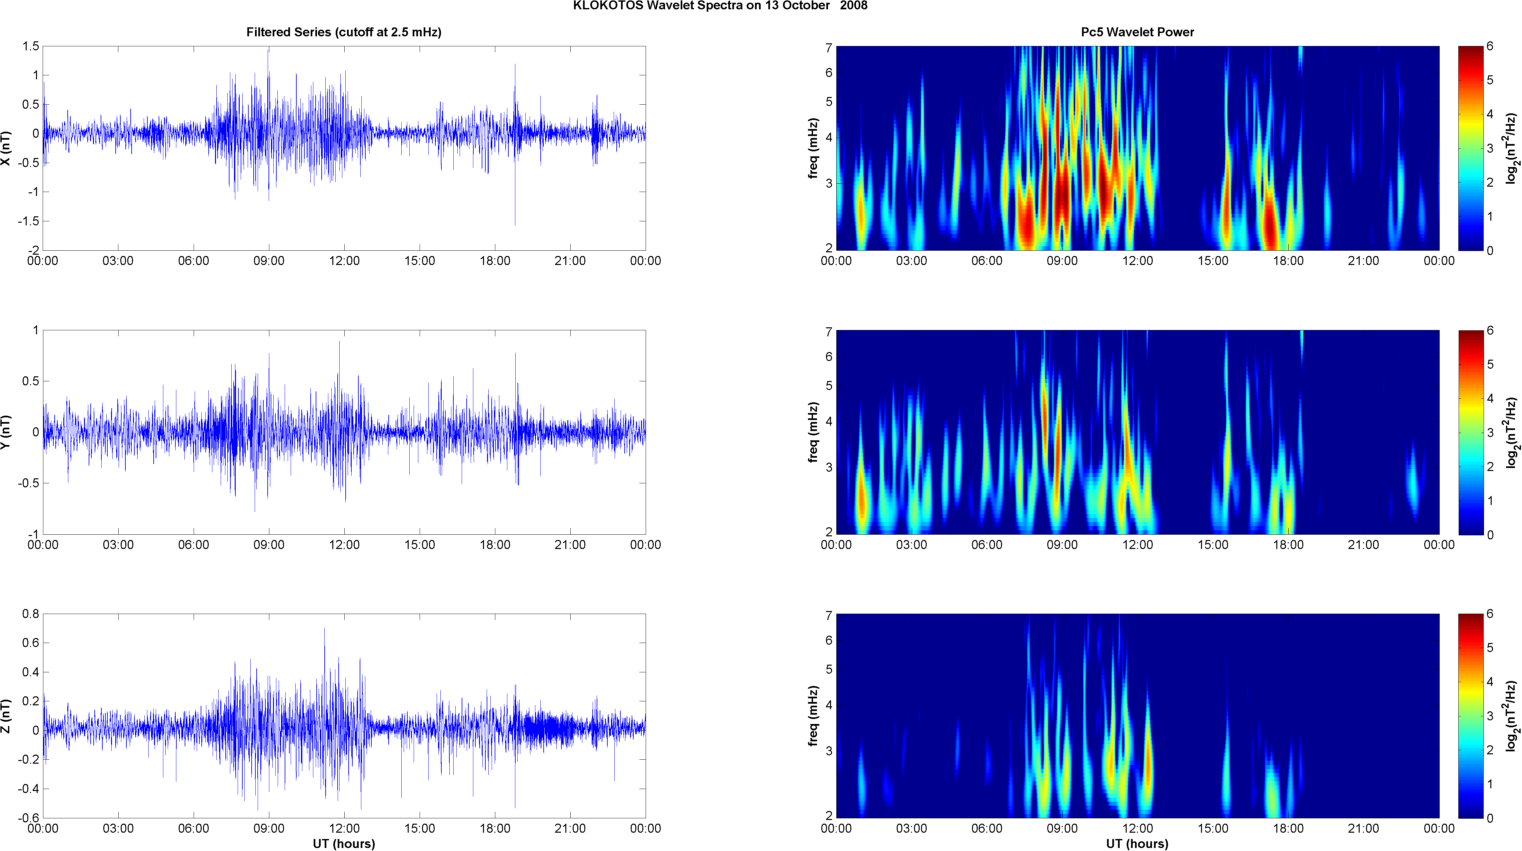The width and height of the screenshot is (1522, 851).
Task: Select freq (mHz) label of middle spectrogram
Action: [814, 432]
